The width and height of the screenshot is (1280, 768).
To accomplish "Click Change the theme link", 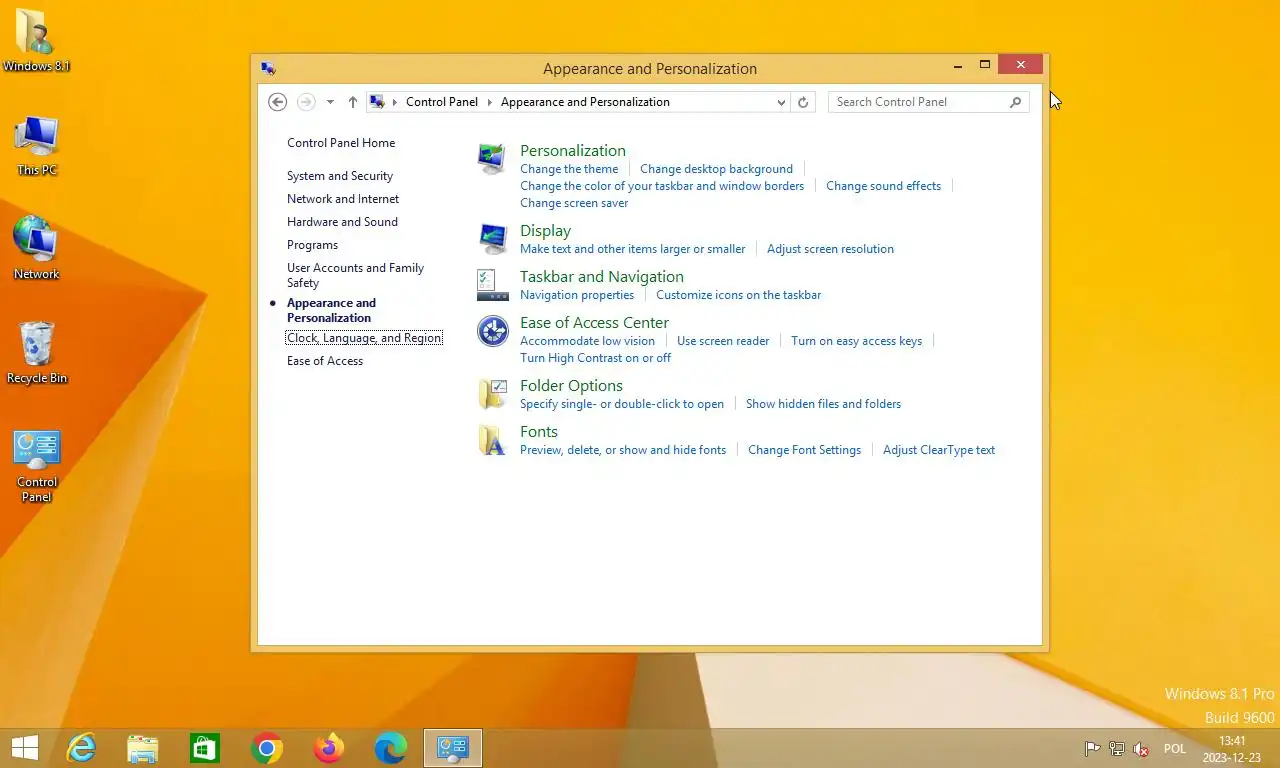I will pos(569,169).
